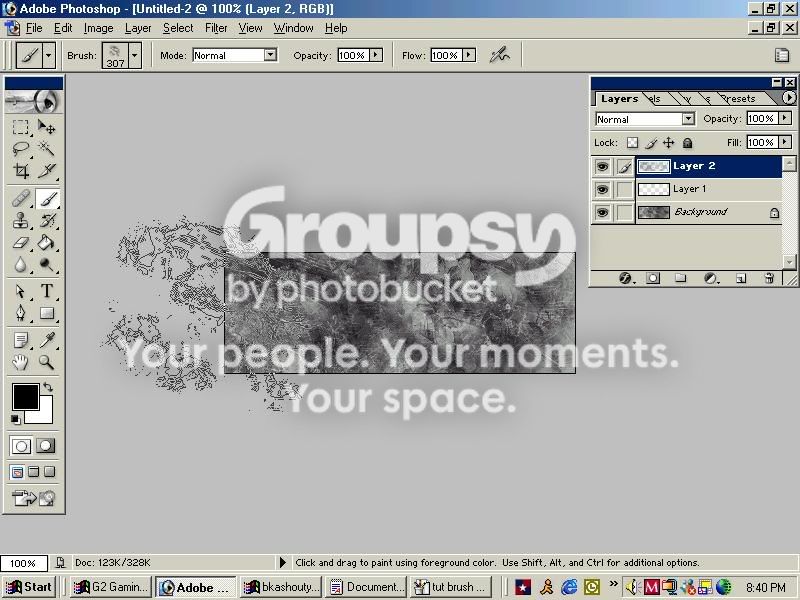800x600 pixels.
Task: Select the Magic Wand tool
Action: (x=46, y=148)
